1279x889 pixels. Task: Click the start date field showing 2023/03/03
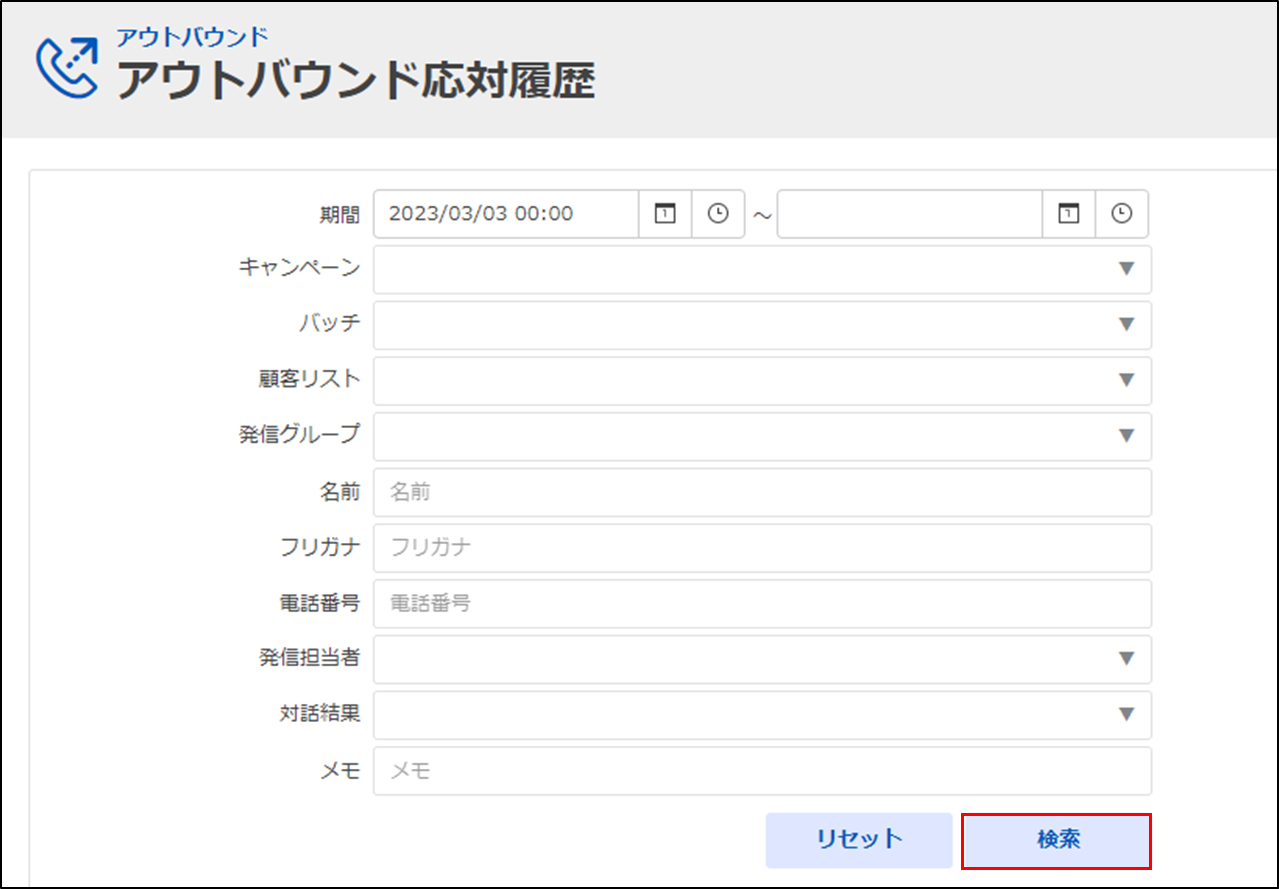[506, 214]
